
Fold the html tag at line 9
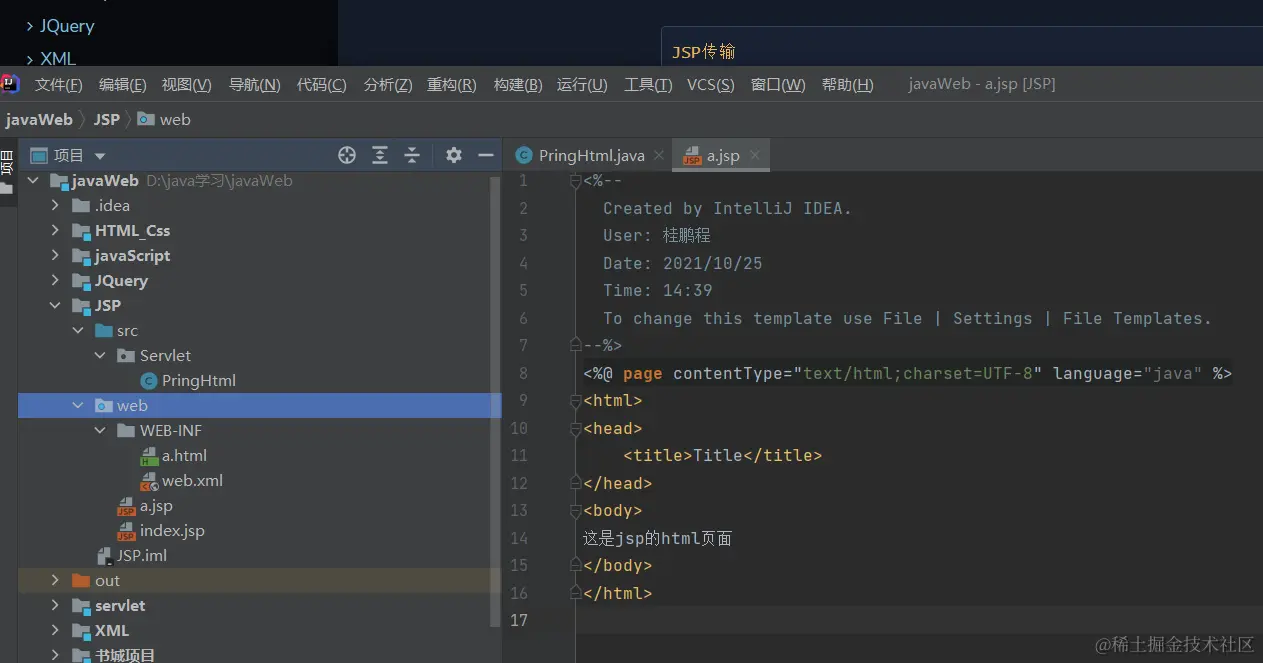(x=575, y=401)
